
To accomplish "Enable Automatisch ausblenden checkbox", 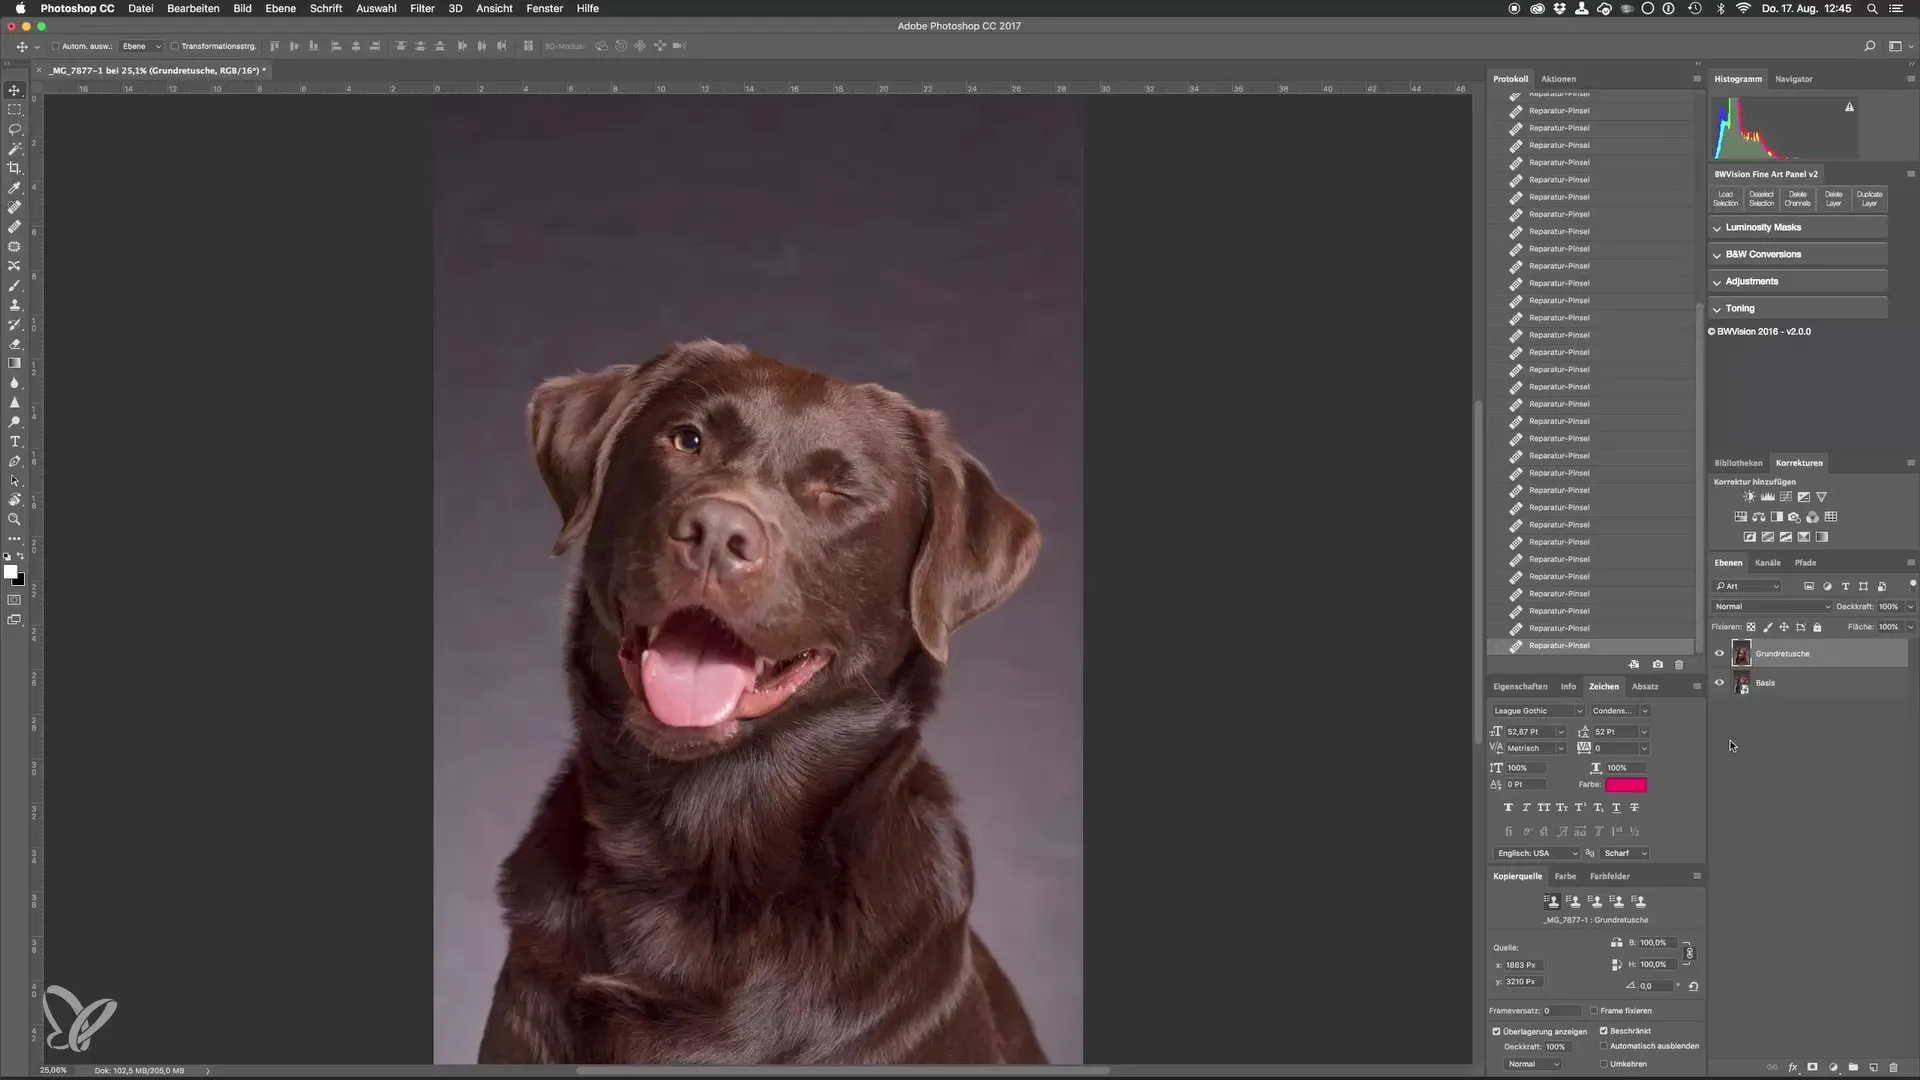I will [x=1603, y=1046].
